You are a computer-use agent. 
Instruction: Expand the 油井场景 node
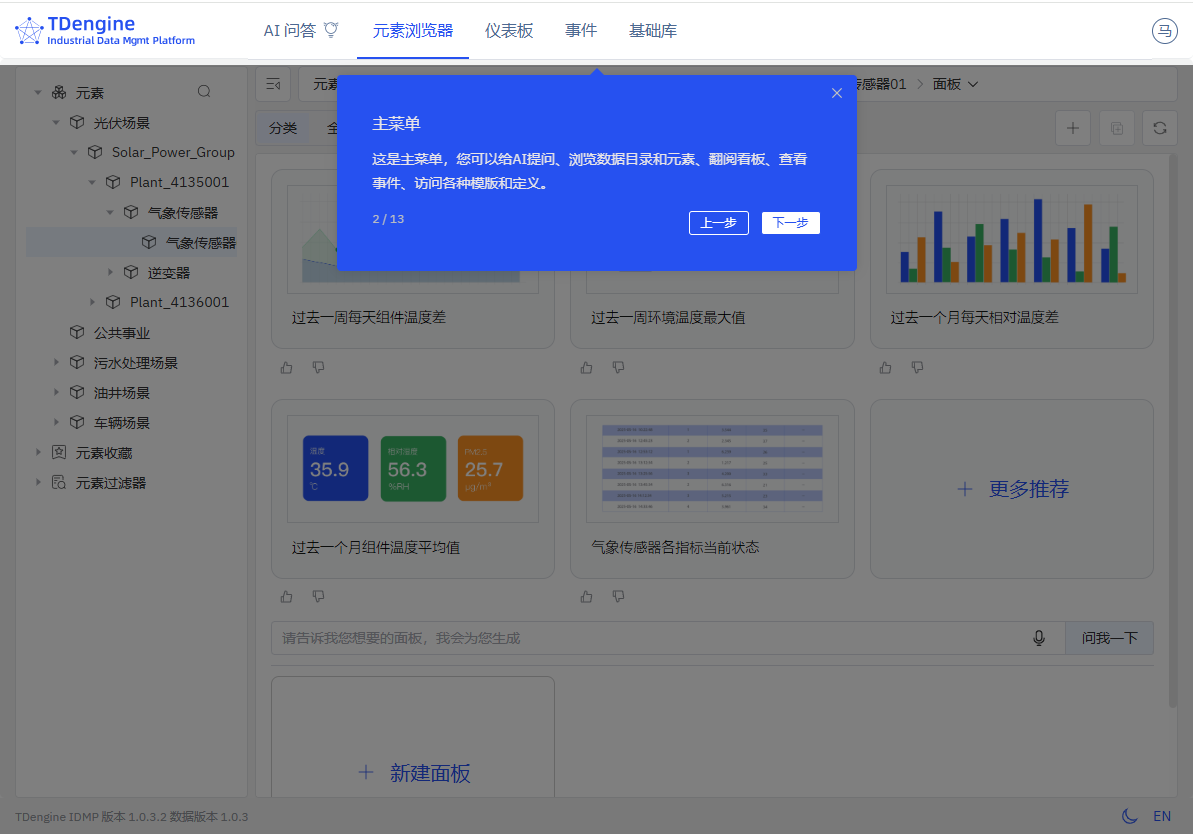(x=56, y=392)
